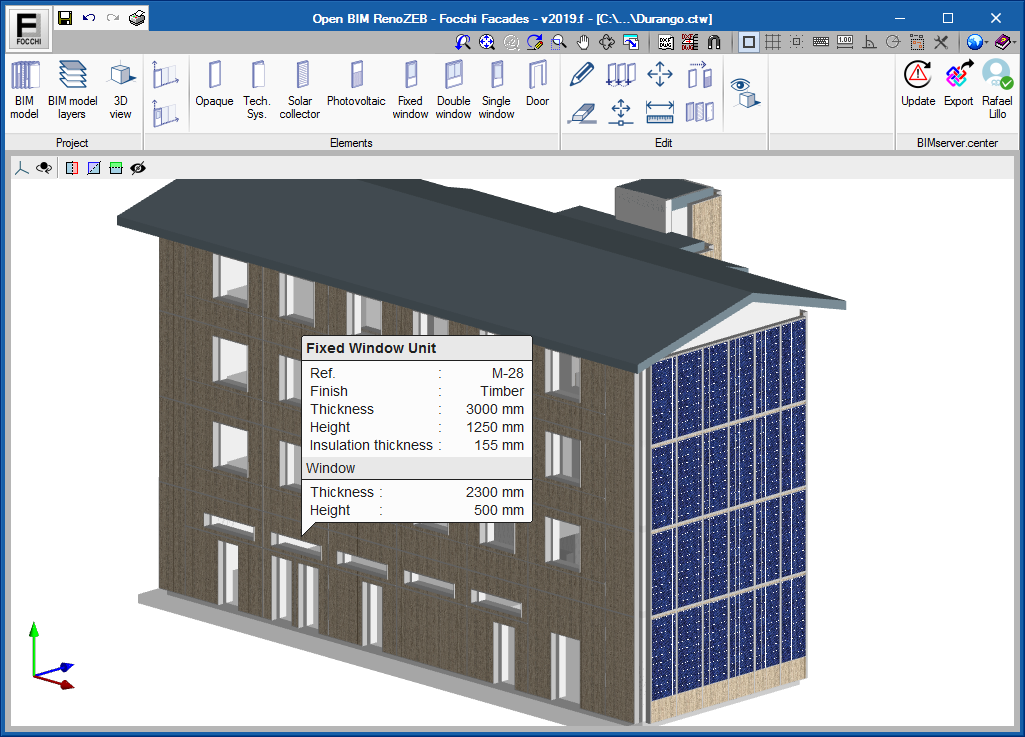Open the help book dropdown
Screen dimensions: 1025x737
click(1005, 43)
